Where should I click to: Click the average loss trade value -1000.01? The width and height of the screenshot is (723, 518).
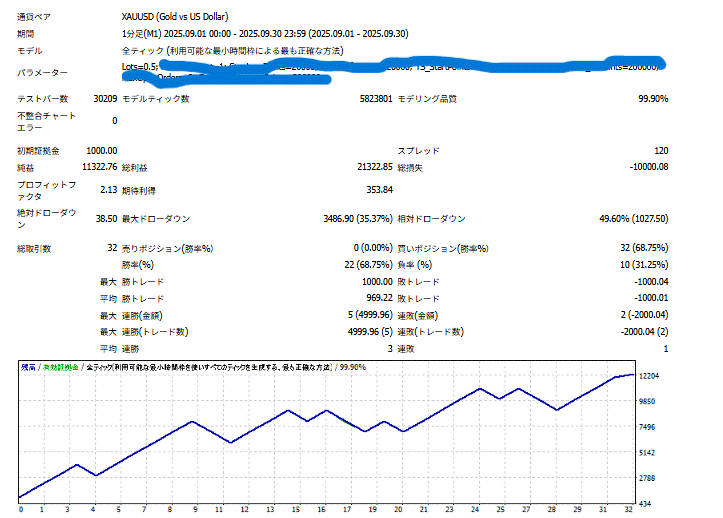click(651, 298)
